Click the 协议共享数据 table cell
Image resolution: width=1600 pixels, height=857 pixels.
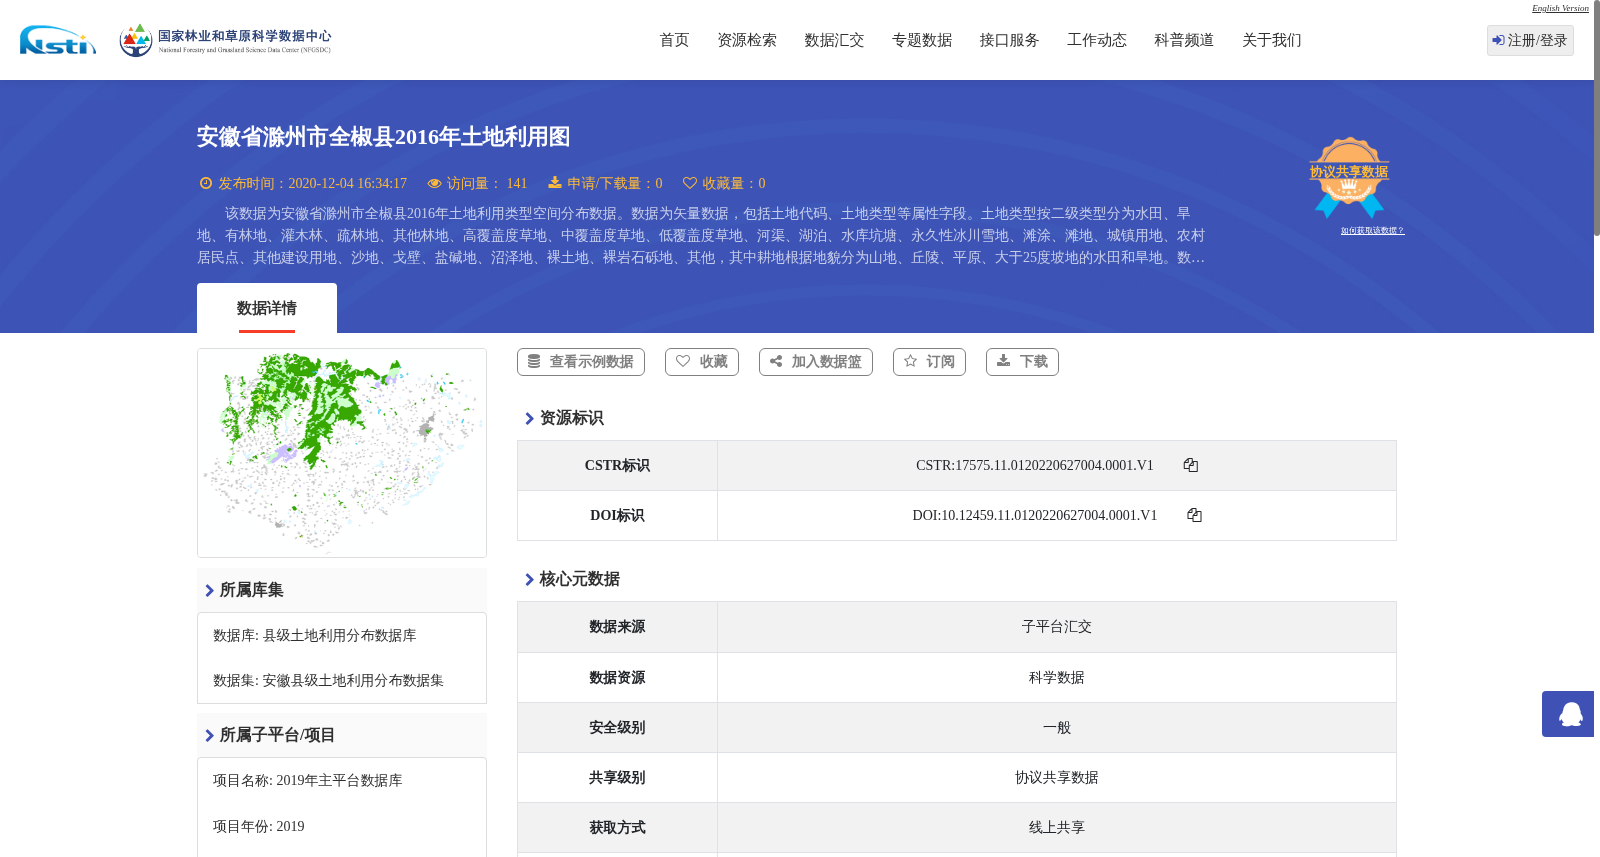[x=1057, y=778]
